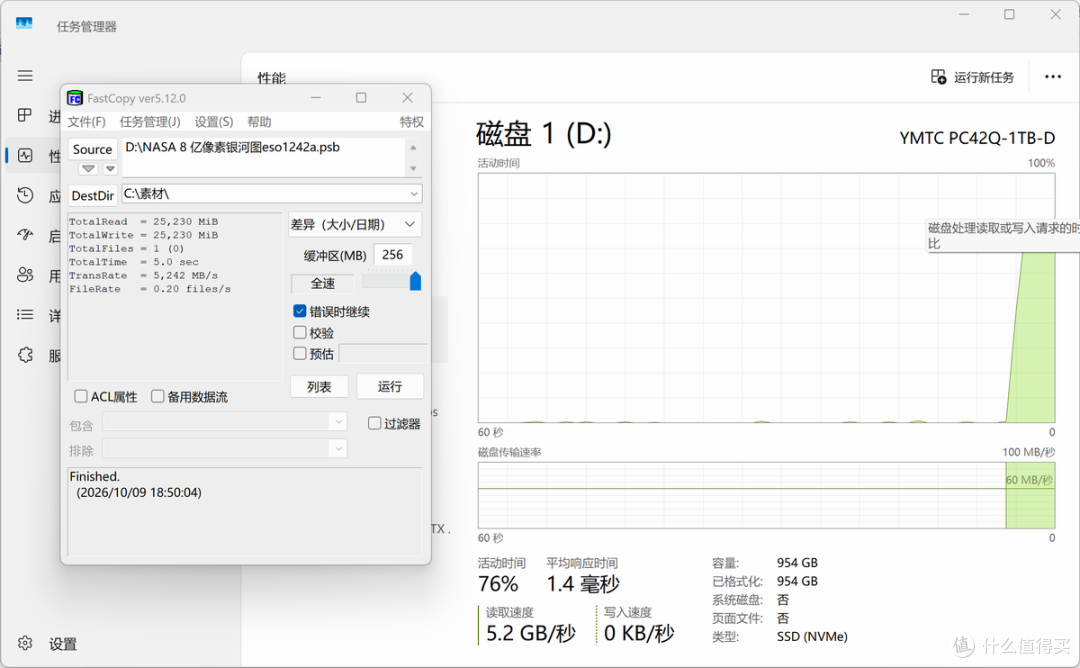Enable 备用数据流 checkbox

coord(158,397)
